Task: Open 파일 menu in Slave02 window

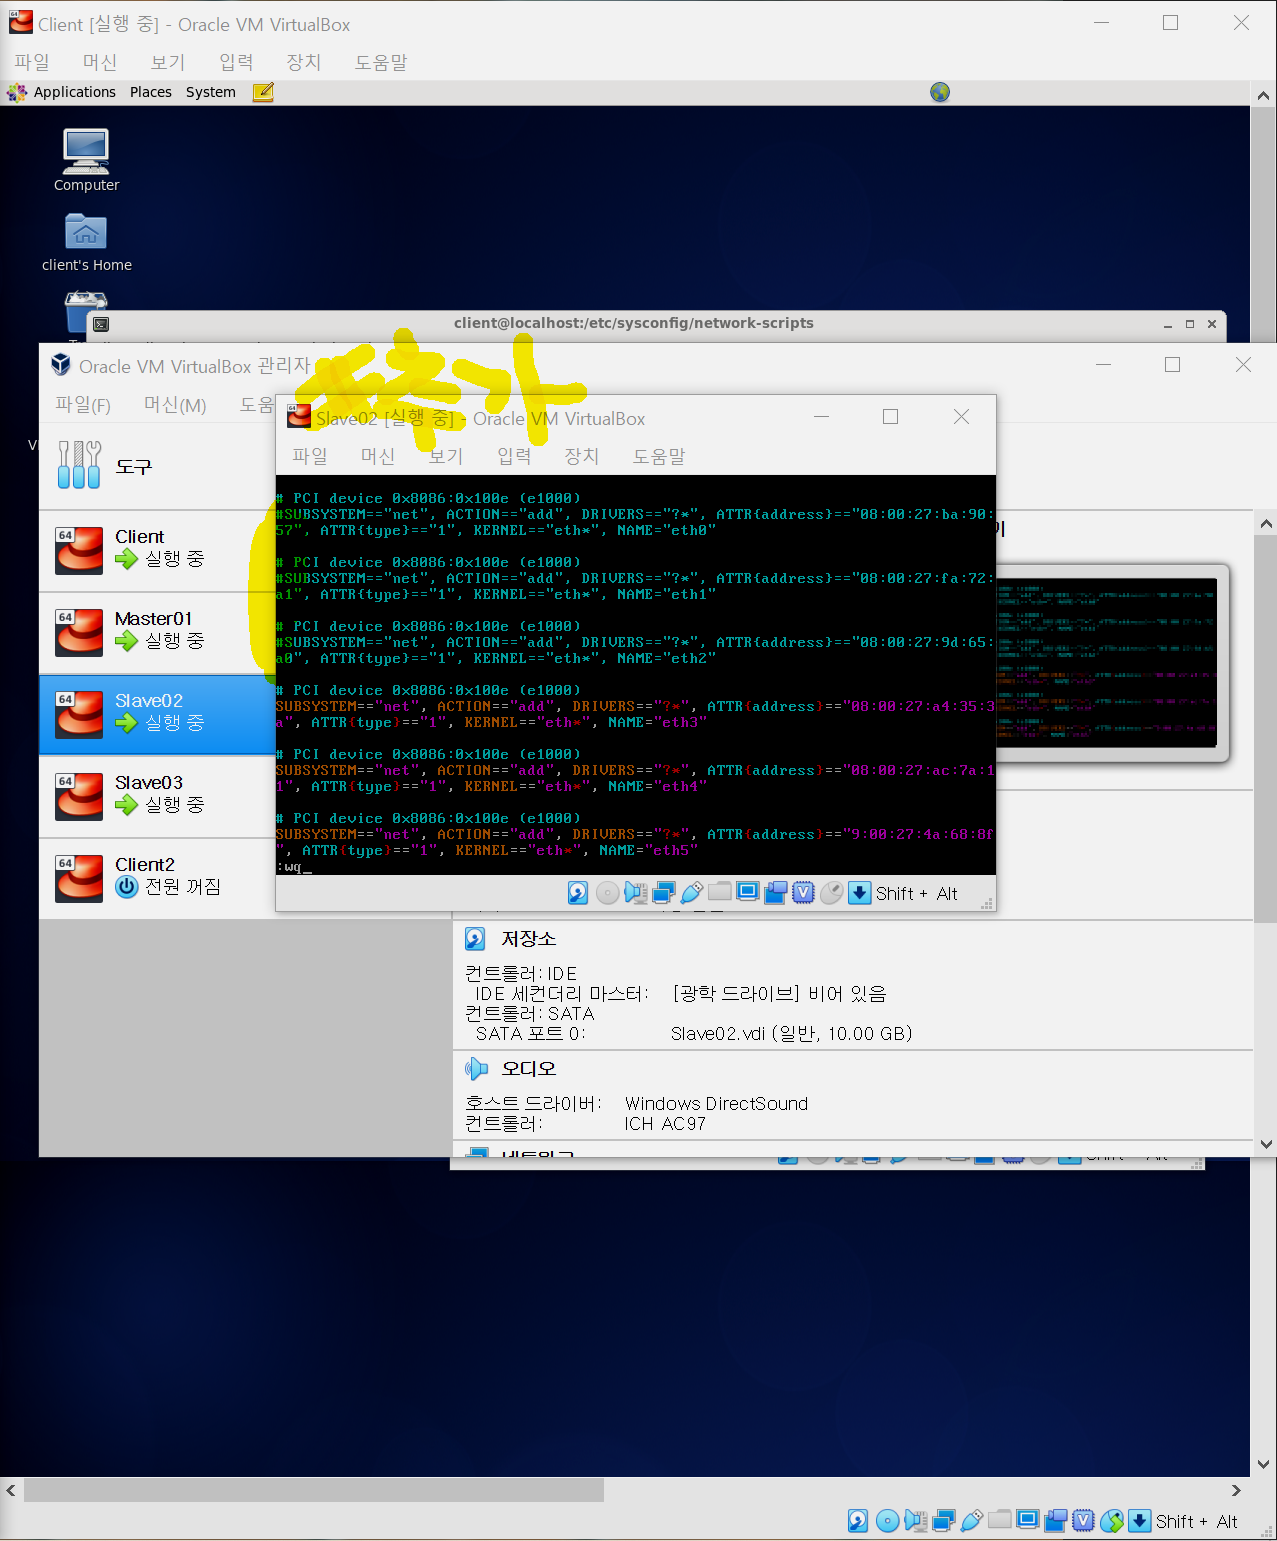Action: click(x=310, y=456)
